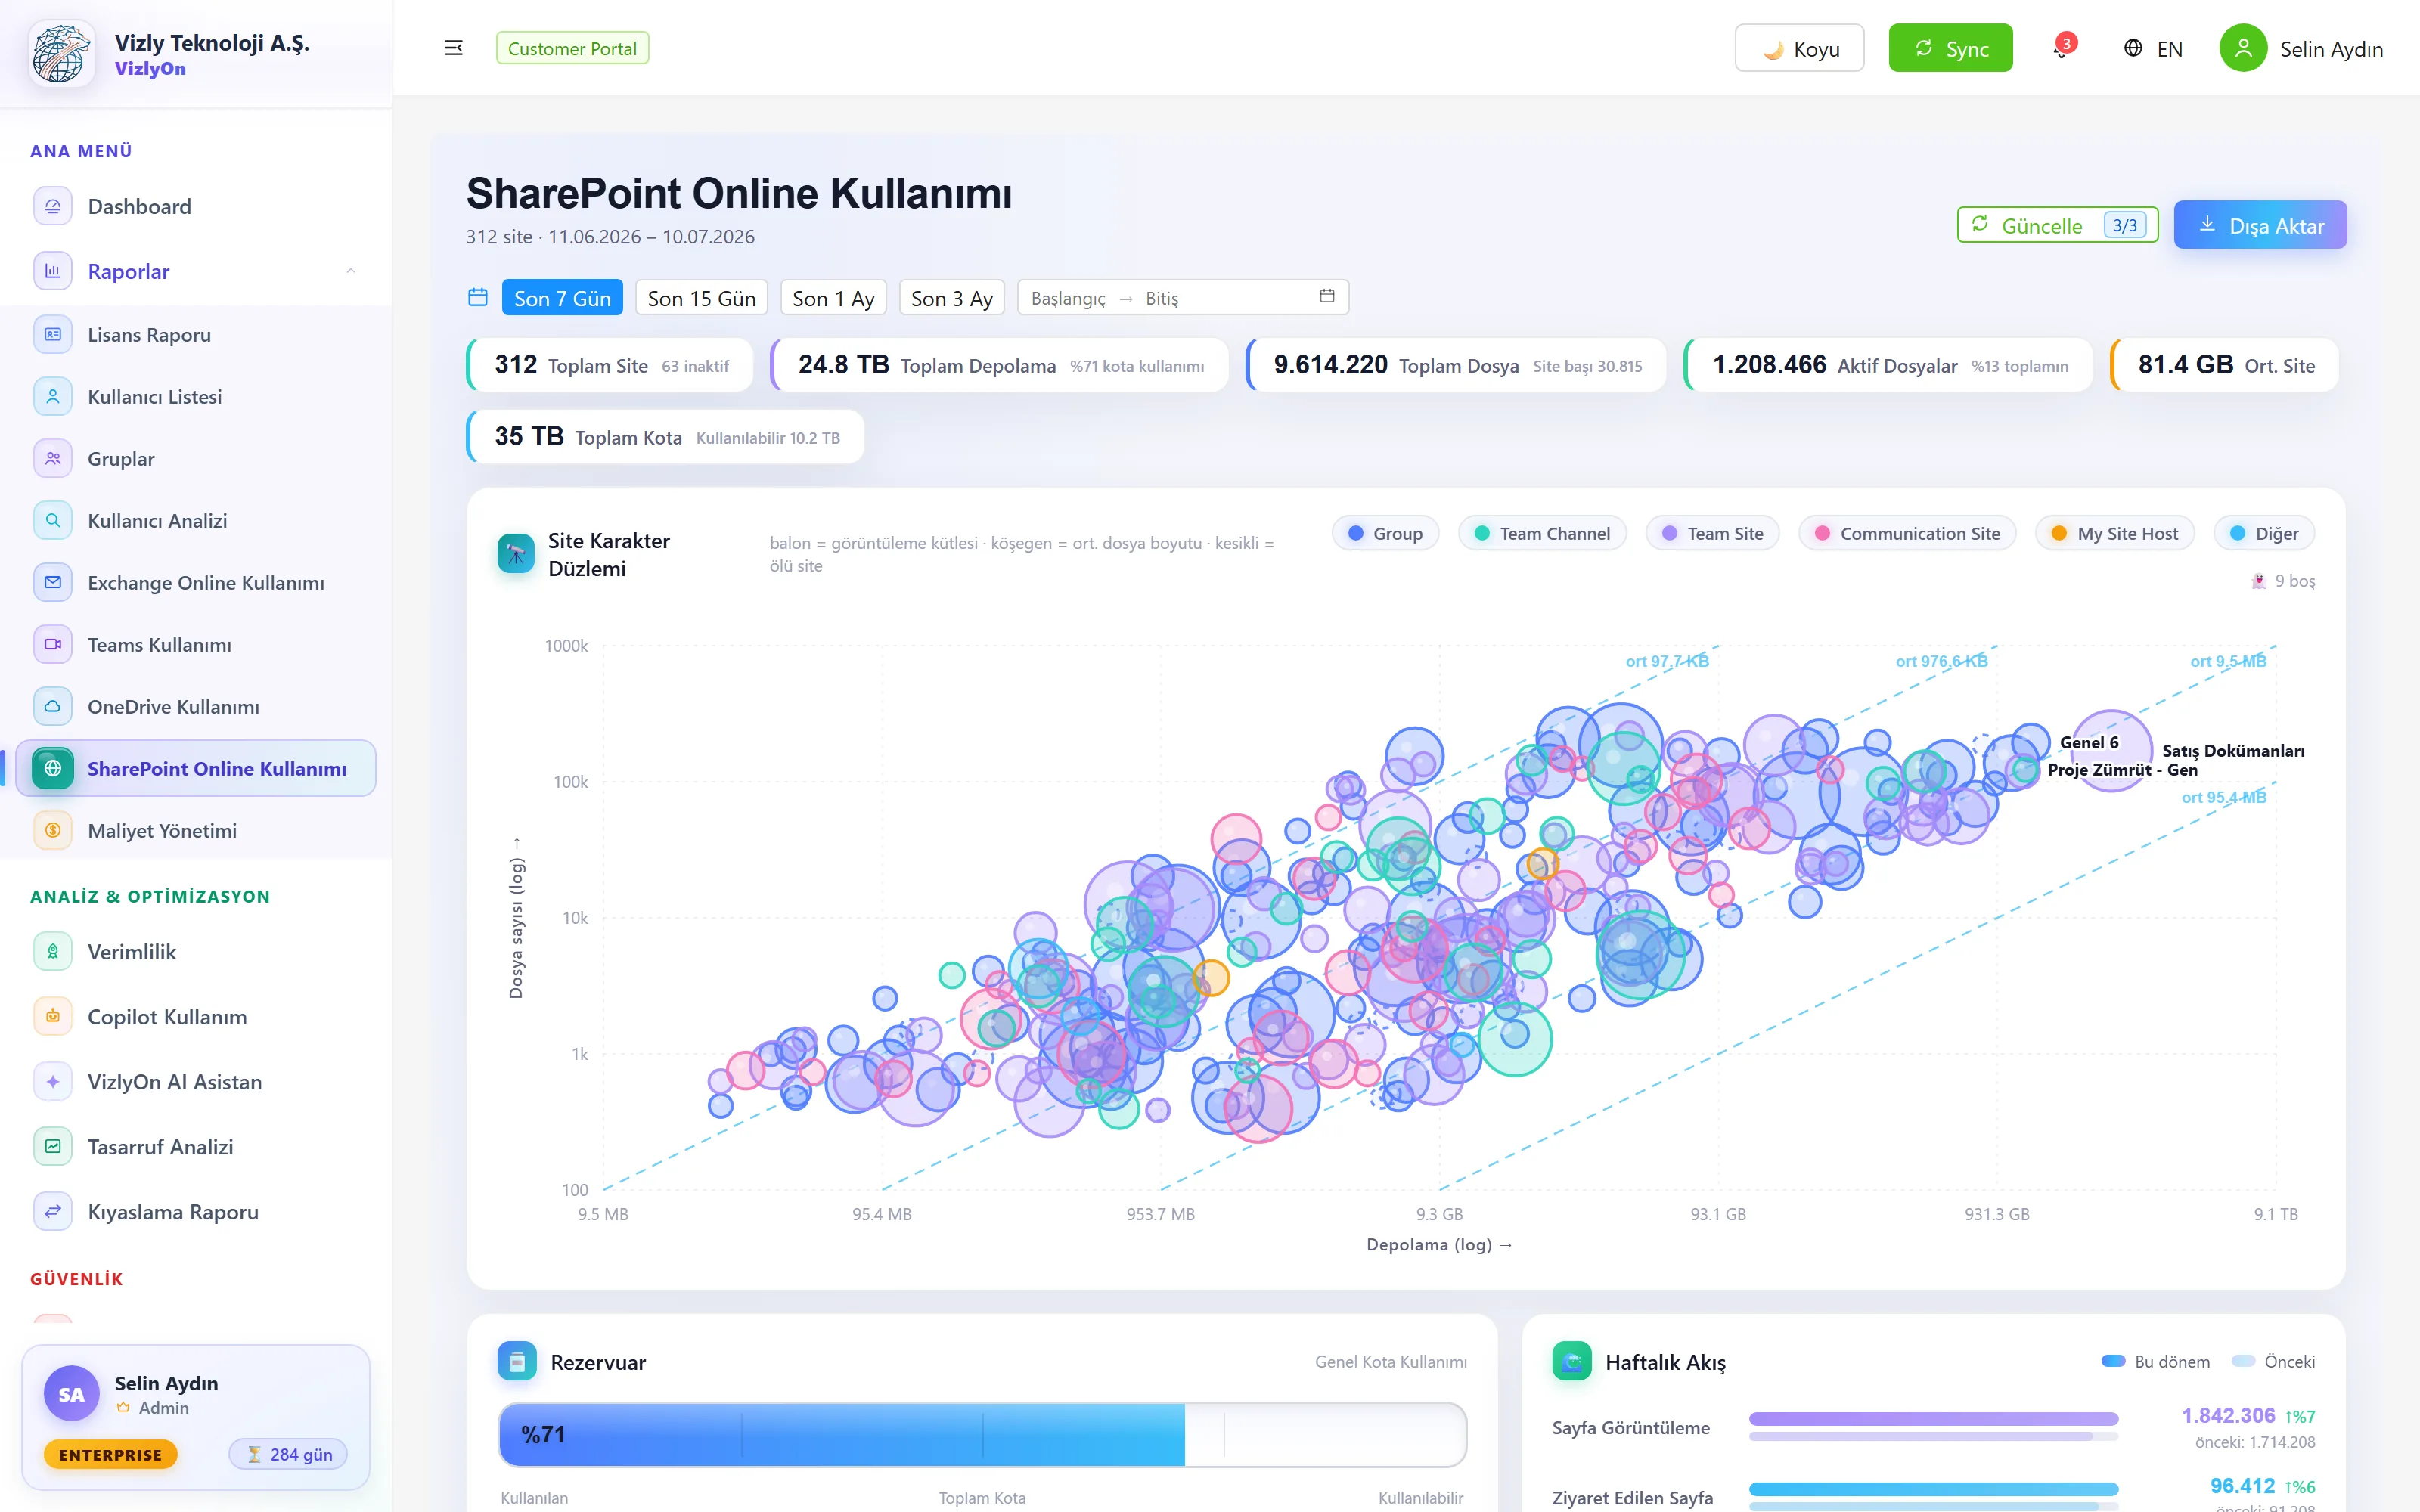Click the OneDrive Kullanımı cloud icon
Image resolution: width=2420 pixels, height=1512 pixels.
pyautogui.click(x=53, y=706)
